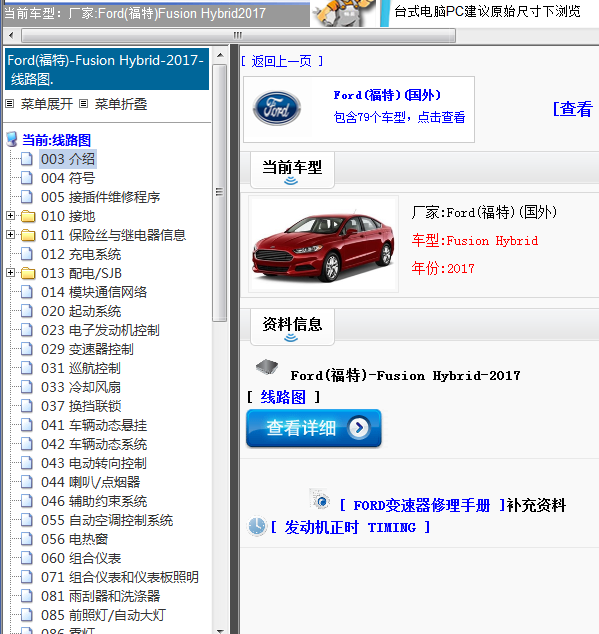Click 菜单展开 to expand all menus
Image resolution: width=599 pixels, height=634 pixels.
47,104
